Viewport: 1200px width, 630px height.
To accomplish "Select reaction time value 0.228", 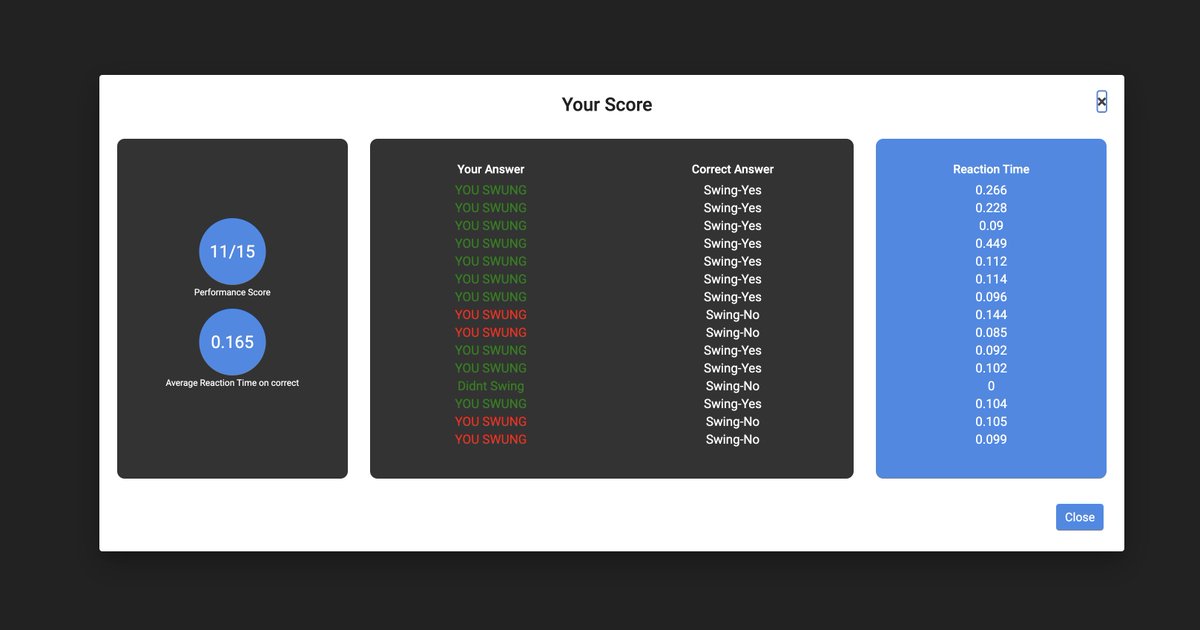I will 991,208.
